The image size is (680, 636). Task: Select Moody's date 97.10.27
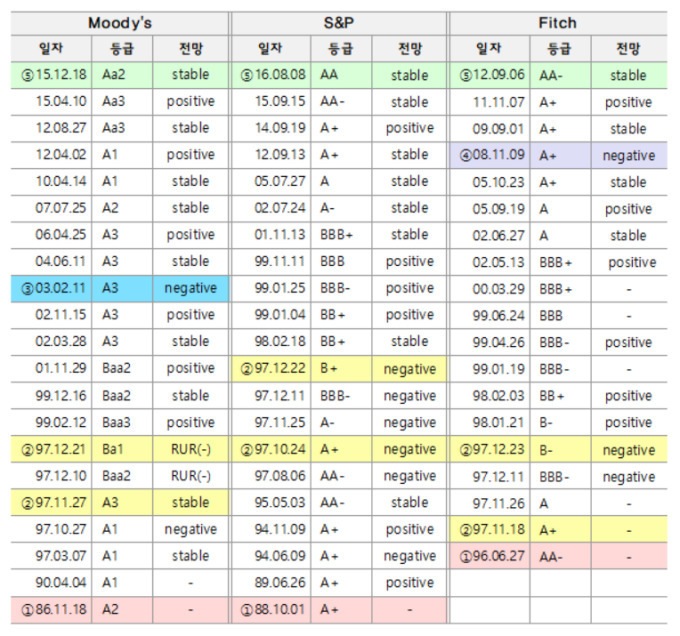(61, 529)
